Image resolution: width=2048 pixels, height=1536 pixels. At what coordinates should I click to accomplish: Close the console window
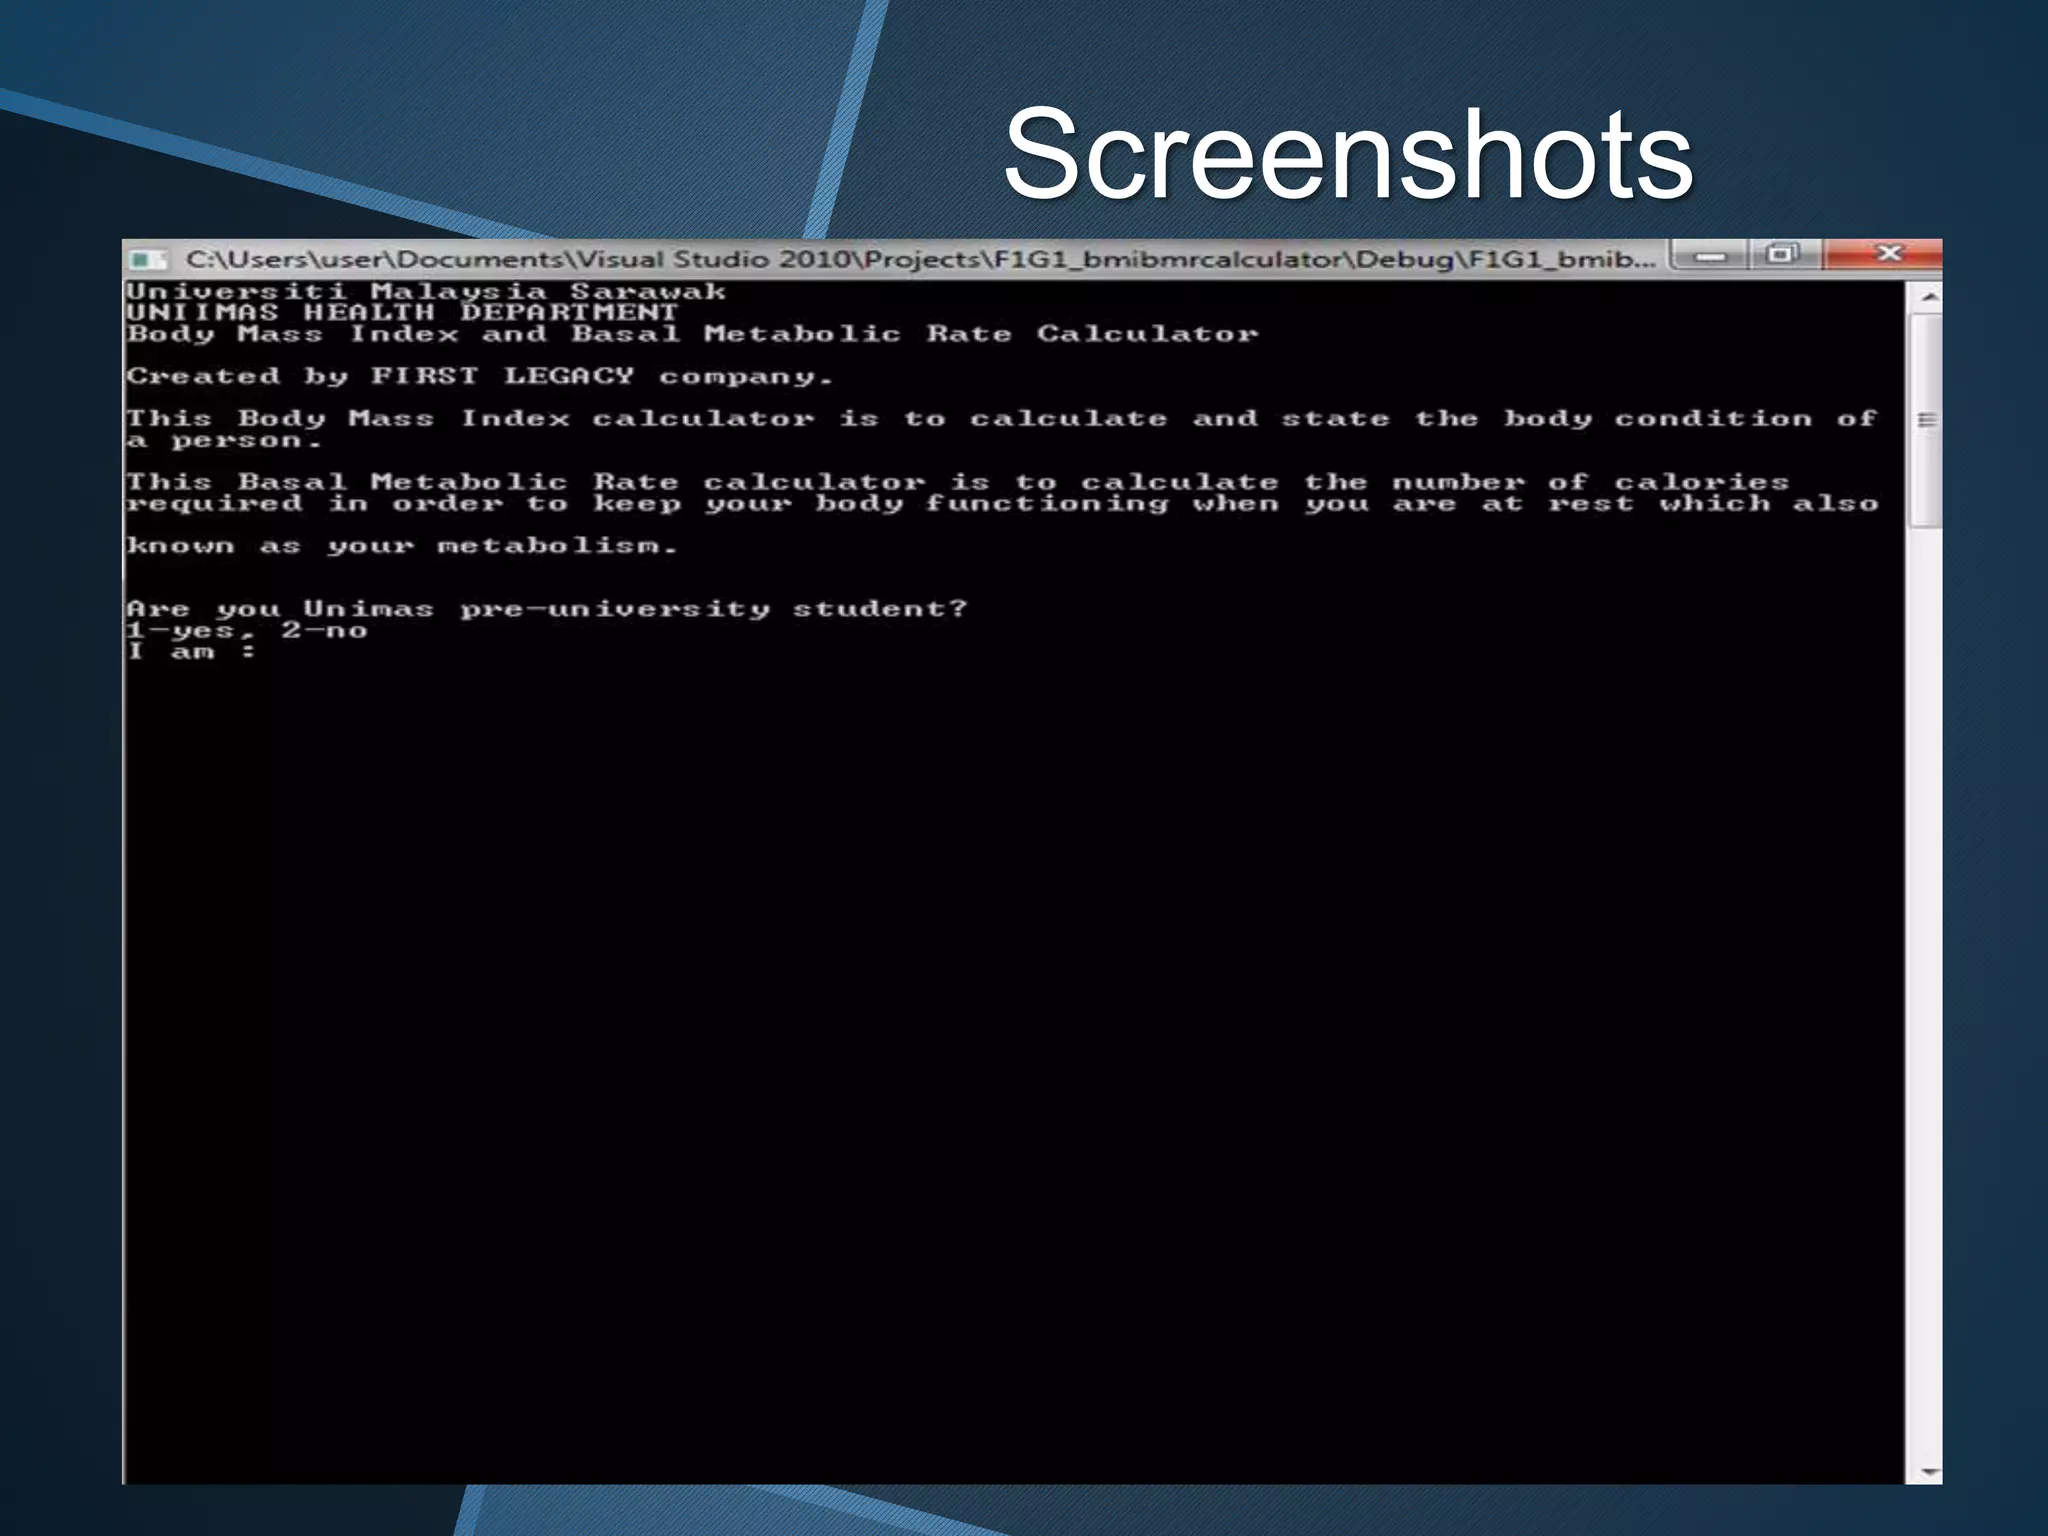click(x=1884, y=254)
